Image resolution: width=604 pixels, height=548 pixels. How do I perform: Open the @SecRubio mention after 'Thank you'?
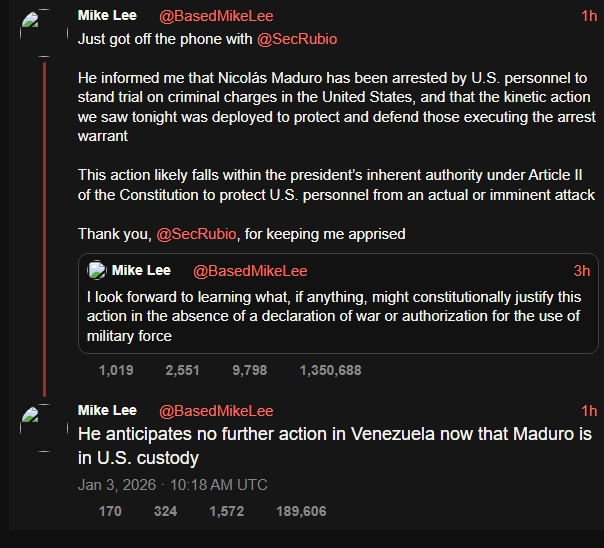194,234
